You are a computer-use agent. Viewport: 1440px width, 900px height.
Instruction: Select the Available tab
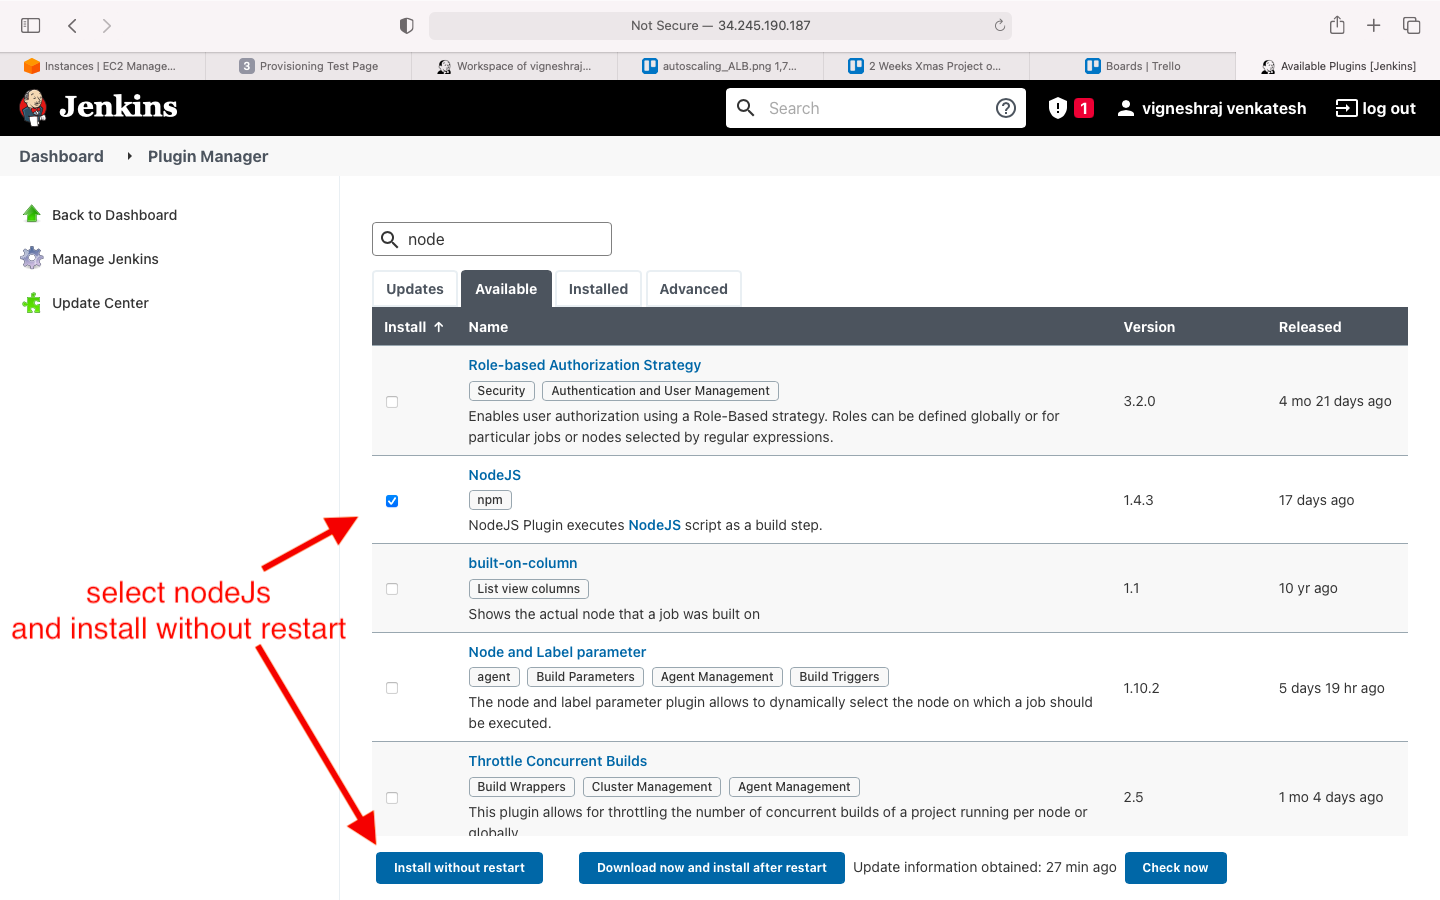point(506,289)
